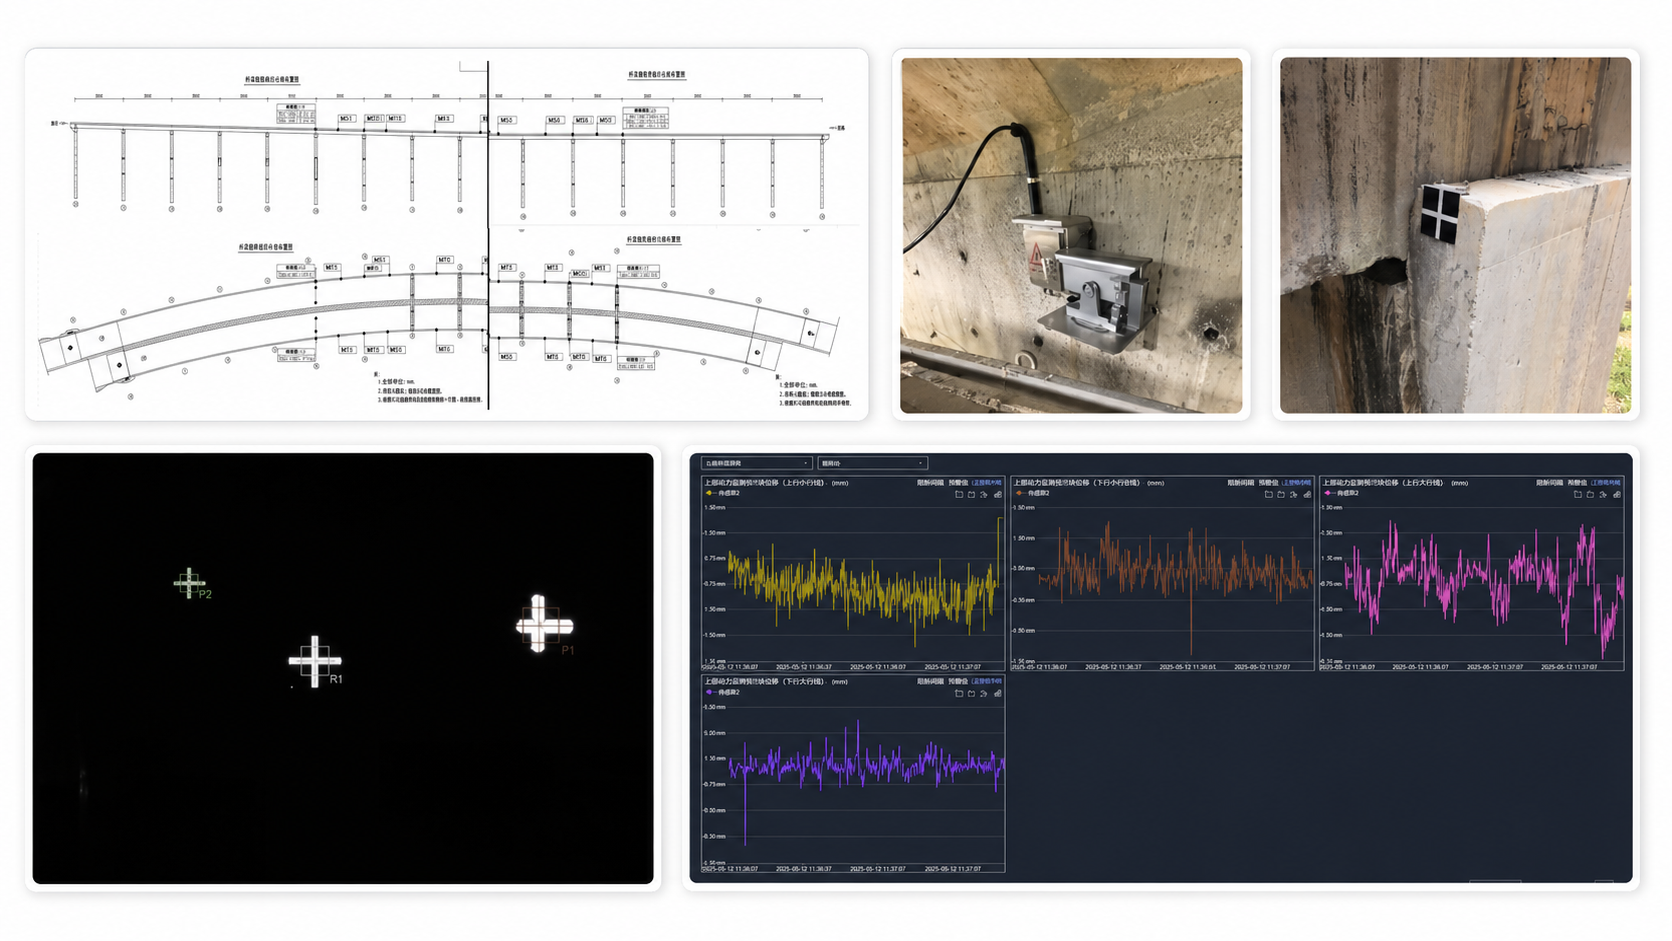The width and height of the screenshot is (1672, 941).
Task: Click the restore icon on orange chart toolbar
Action: [1294, 494]
